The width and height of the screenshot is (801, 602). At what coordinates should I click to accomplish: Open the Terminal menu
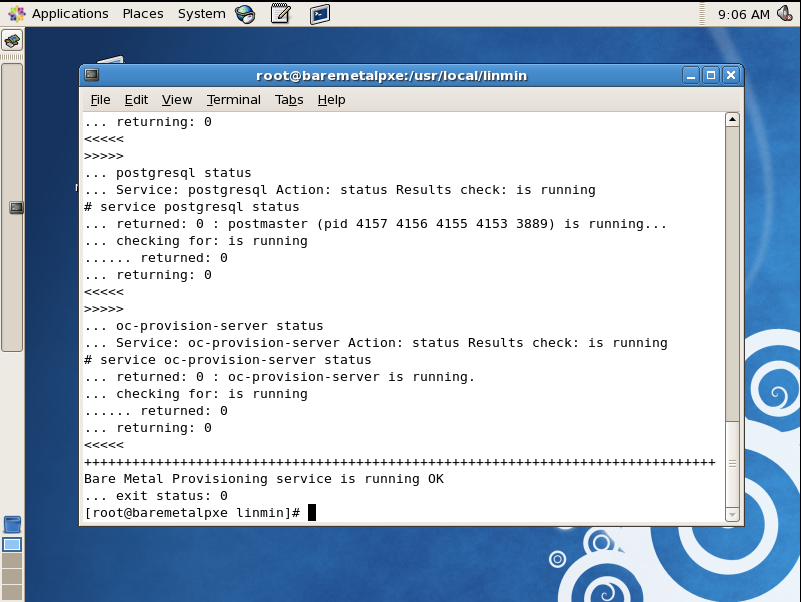click(x=233, y=100)
